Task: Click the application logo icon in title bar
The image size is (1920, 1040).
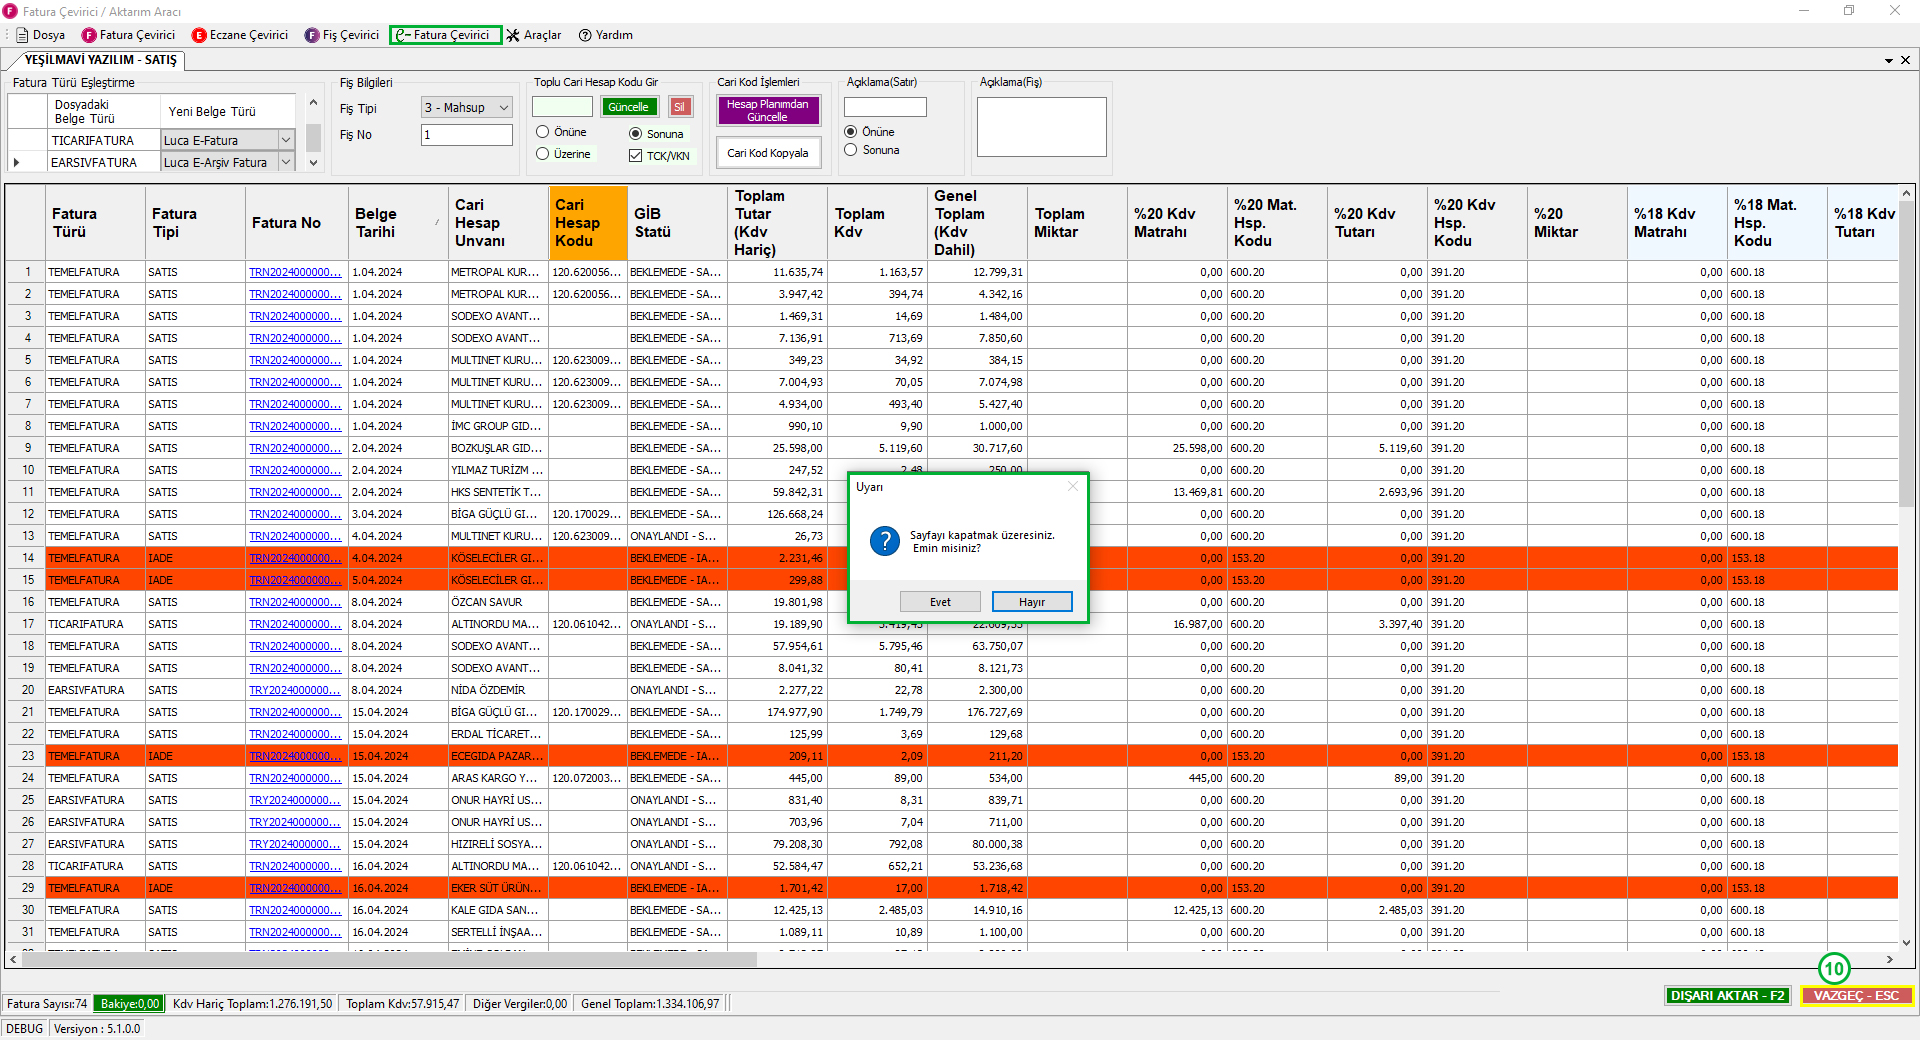Action: click(10, 11)
